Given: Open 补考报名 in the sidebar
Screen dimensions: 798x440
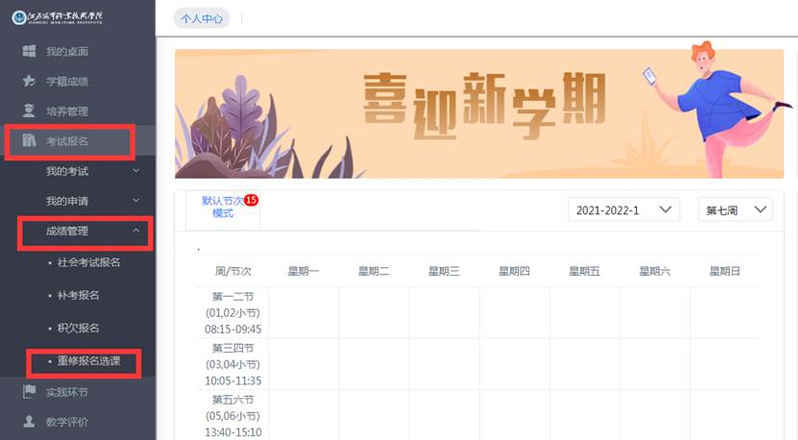Looking at the screenshot, I should [78, 295].
